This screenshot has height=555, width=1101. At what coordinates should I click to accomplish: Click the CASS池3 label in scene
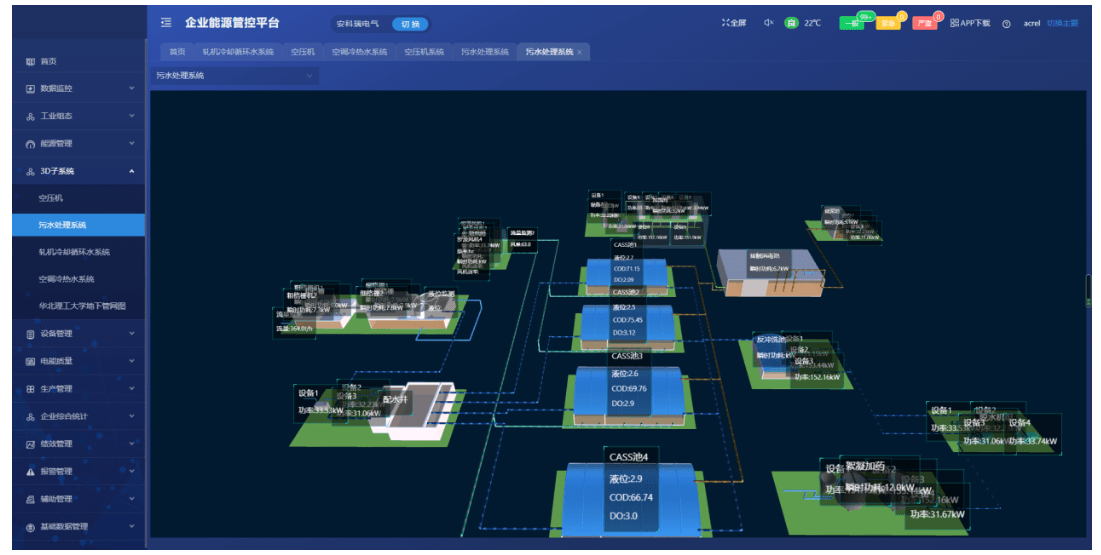pyautogui.click(x=626, y=356)
